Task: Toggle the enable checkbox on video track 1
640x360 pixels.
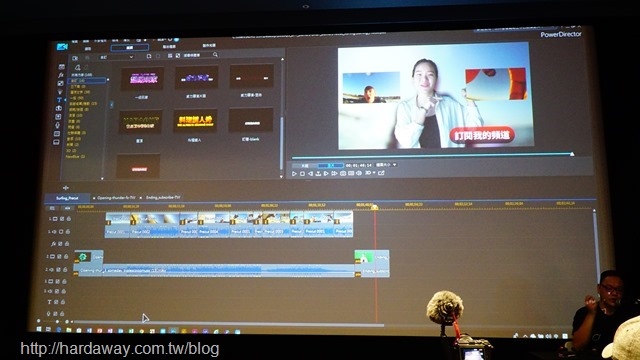Action: pyautogui.click(x=62, y=219)
